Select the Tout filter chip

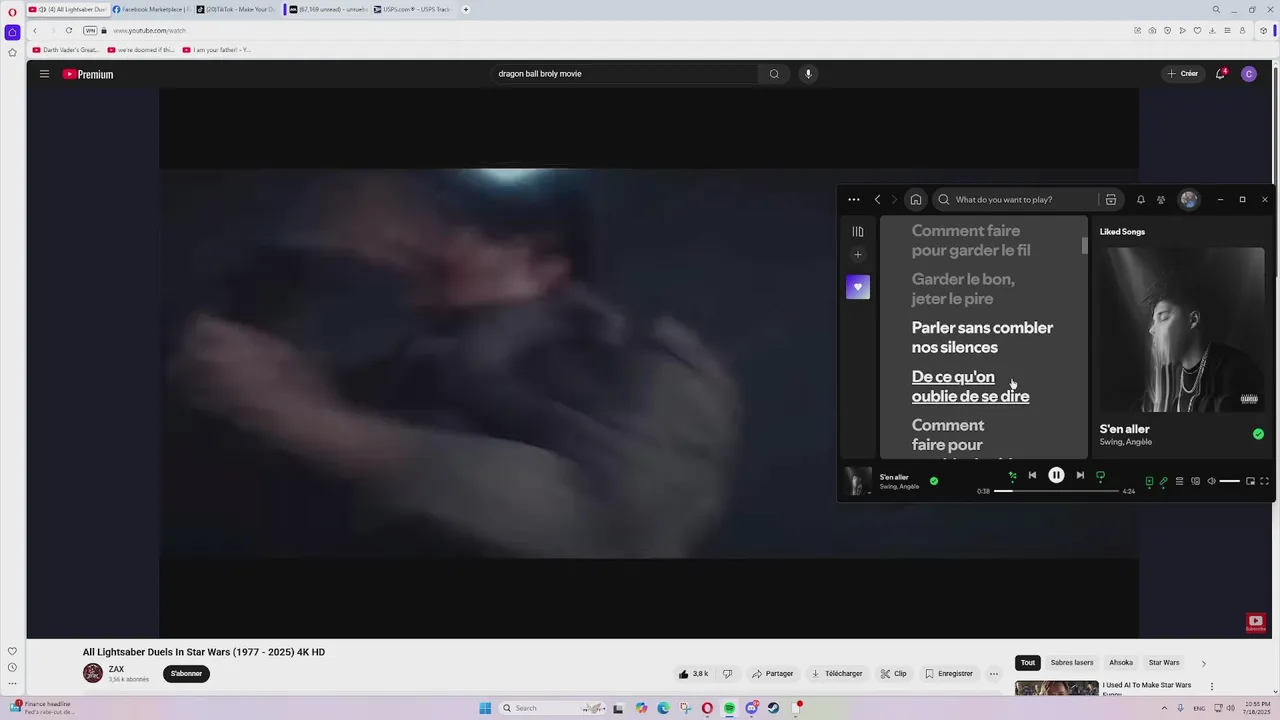click(x=1028, y=663)
